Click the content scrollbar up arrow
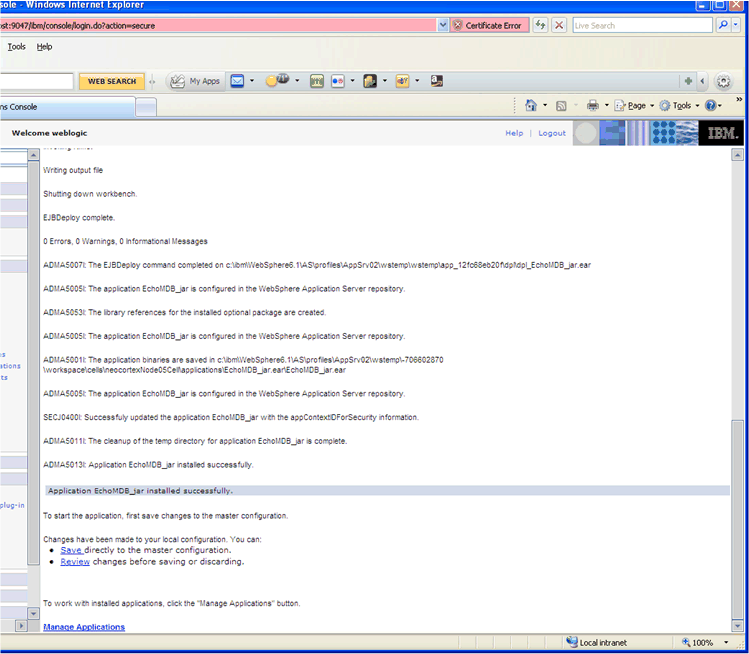Image resolution: width=749 pixels, height=654 pixels. click(737, 155)
